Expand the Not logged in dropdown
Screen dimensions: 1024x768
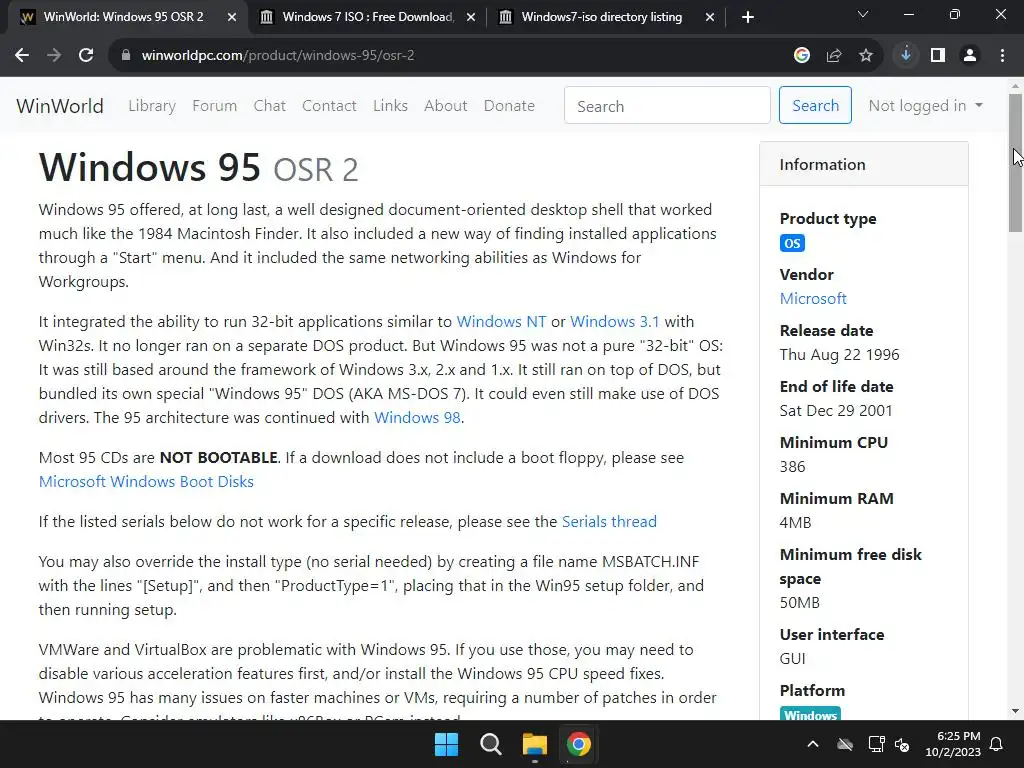925,106
